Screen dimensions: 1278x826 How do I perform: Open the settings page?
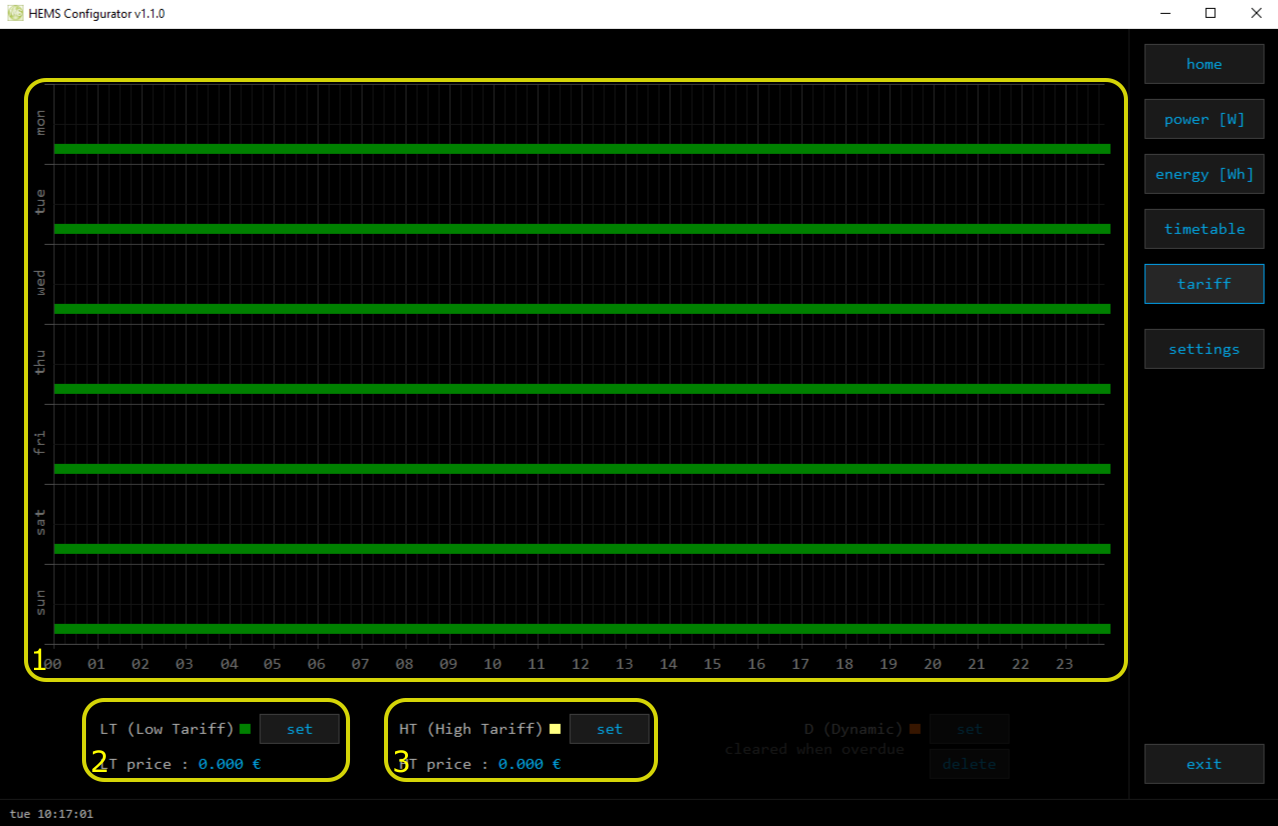pos(1204,349)
